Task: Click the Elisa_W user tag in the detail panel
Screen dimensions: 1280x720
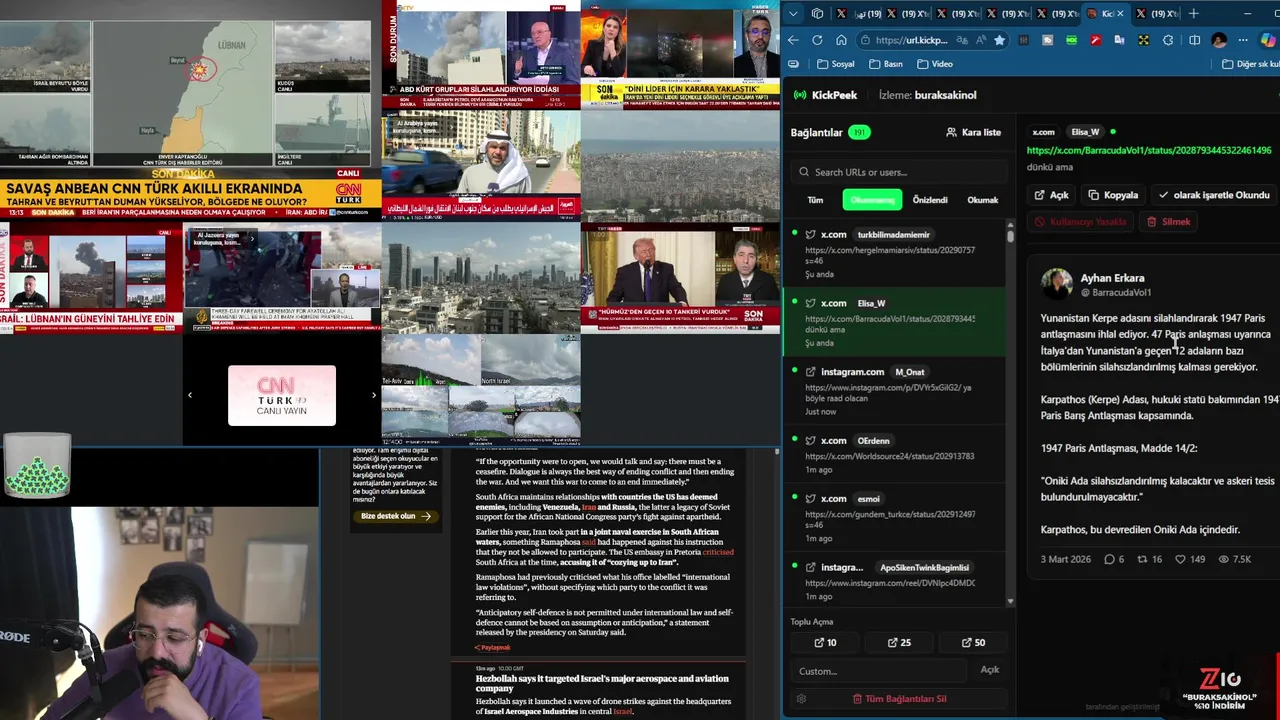Action: point(1085,132)
